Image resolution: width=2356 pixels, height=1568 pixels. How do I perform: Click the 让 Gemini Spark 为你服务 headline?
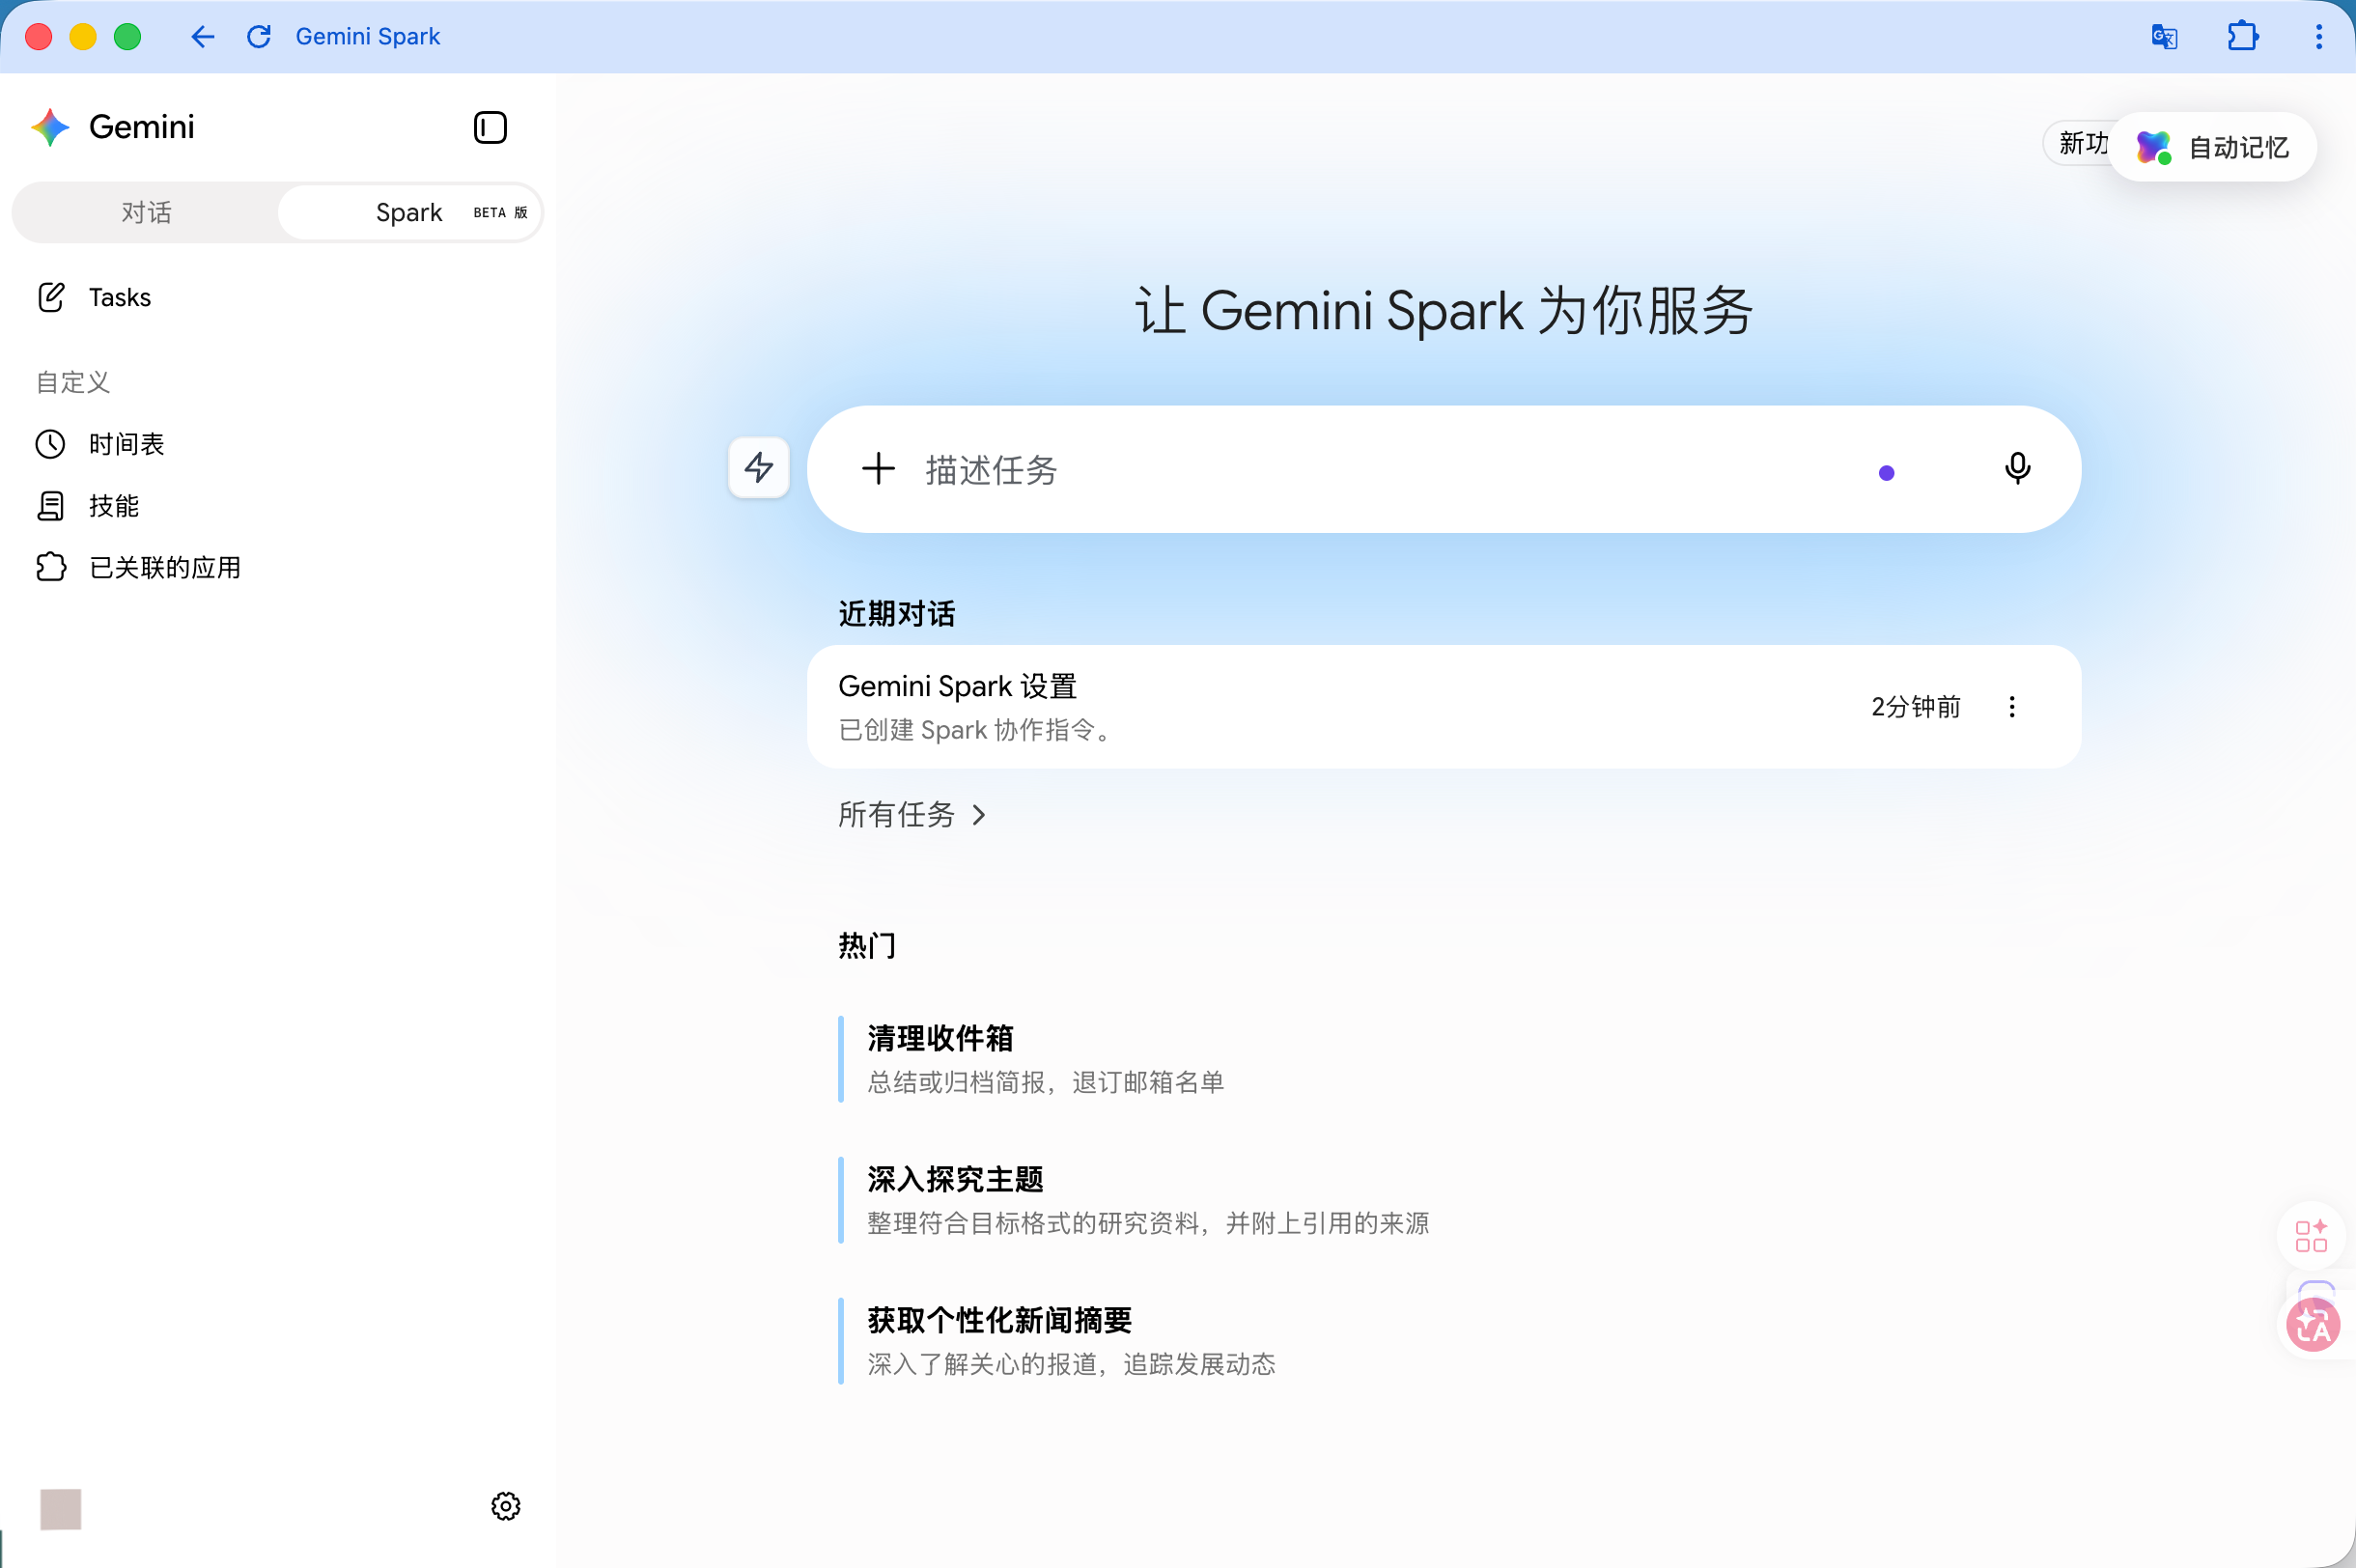tap(1443, 310)
